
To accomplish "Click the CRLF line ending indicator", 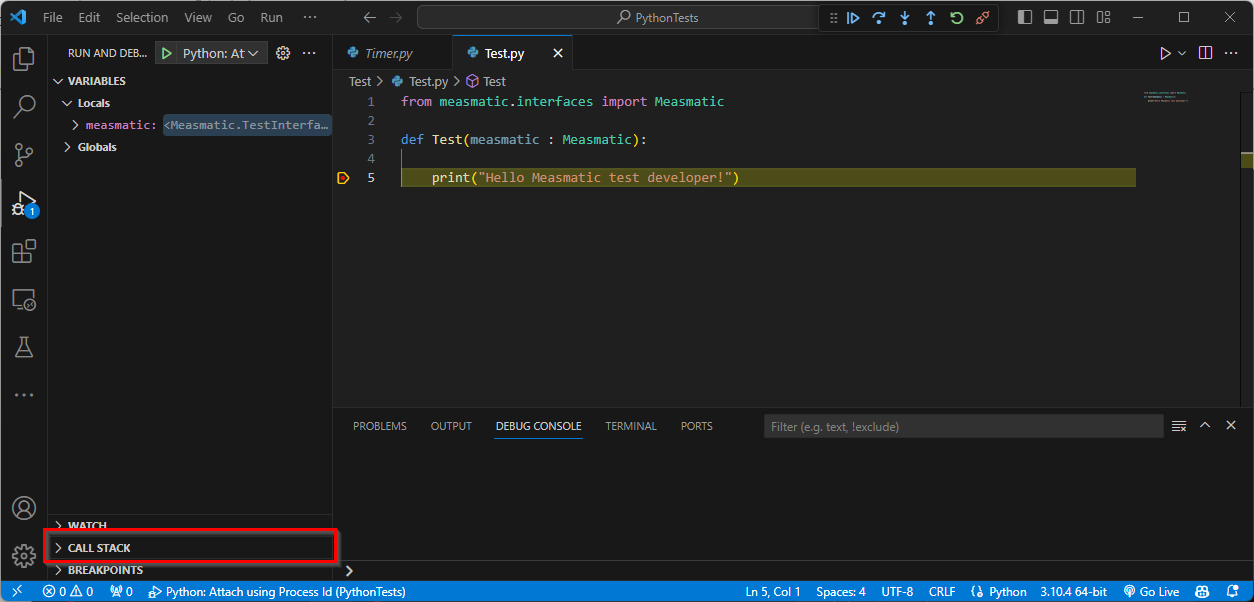I will point(942,592).
